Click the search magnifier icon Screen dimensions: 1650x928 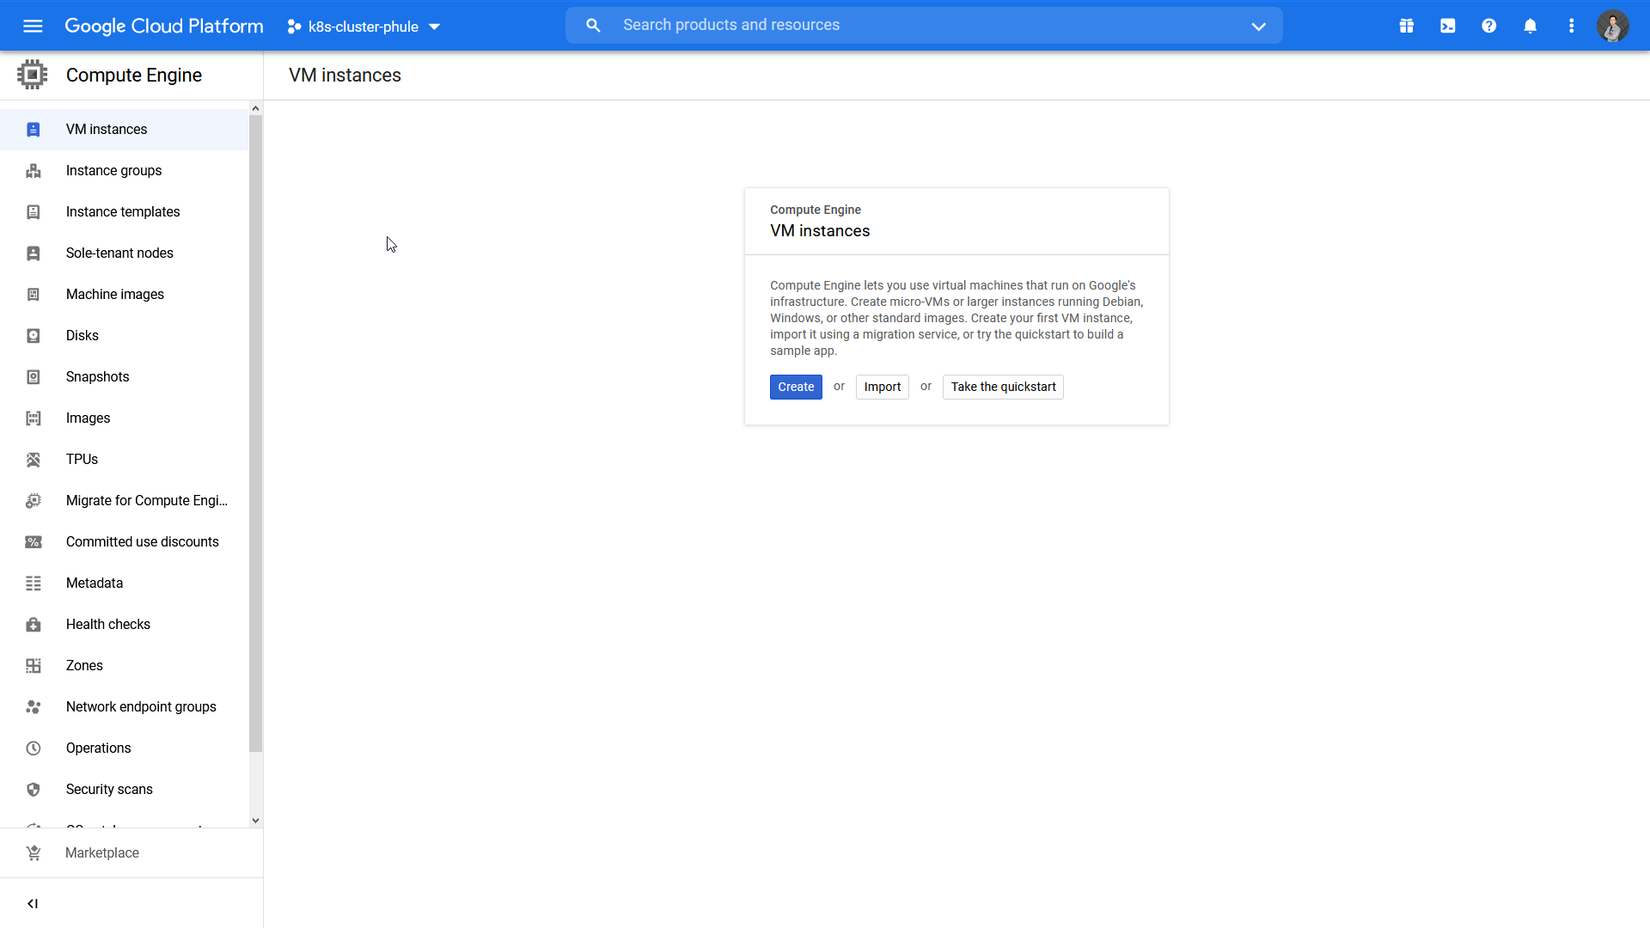click(593, 25)
